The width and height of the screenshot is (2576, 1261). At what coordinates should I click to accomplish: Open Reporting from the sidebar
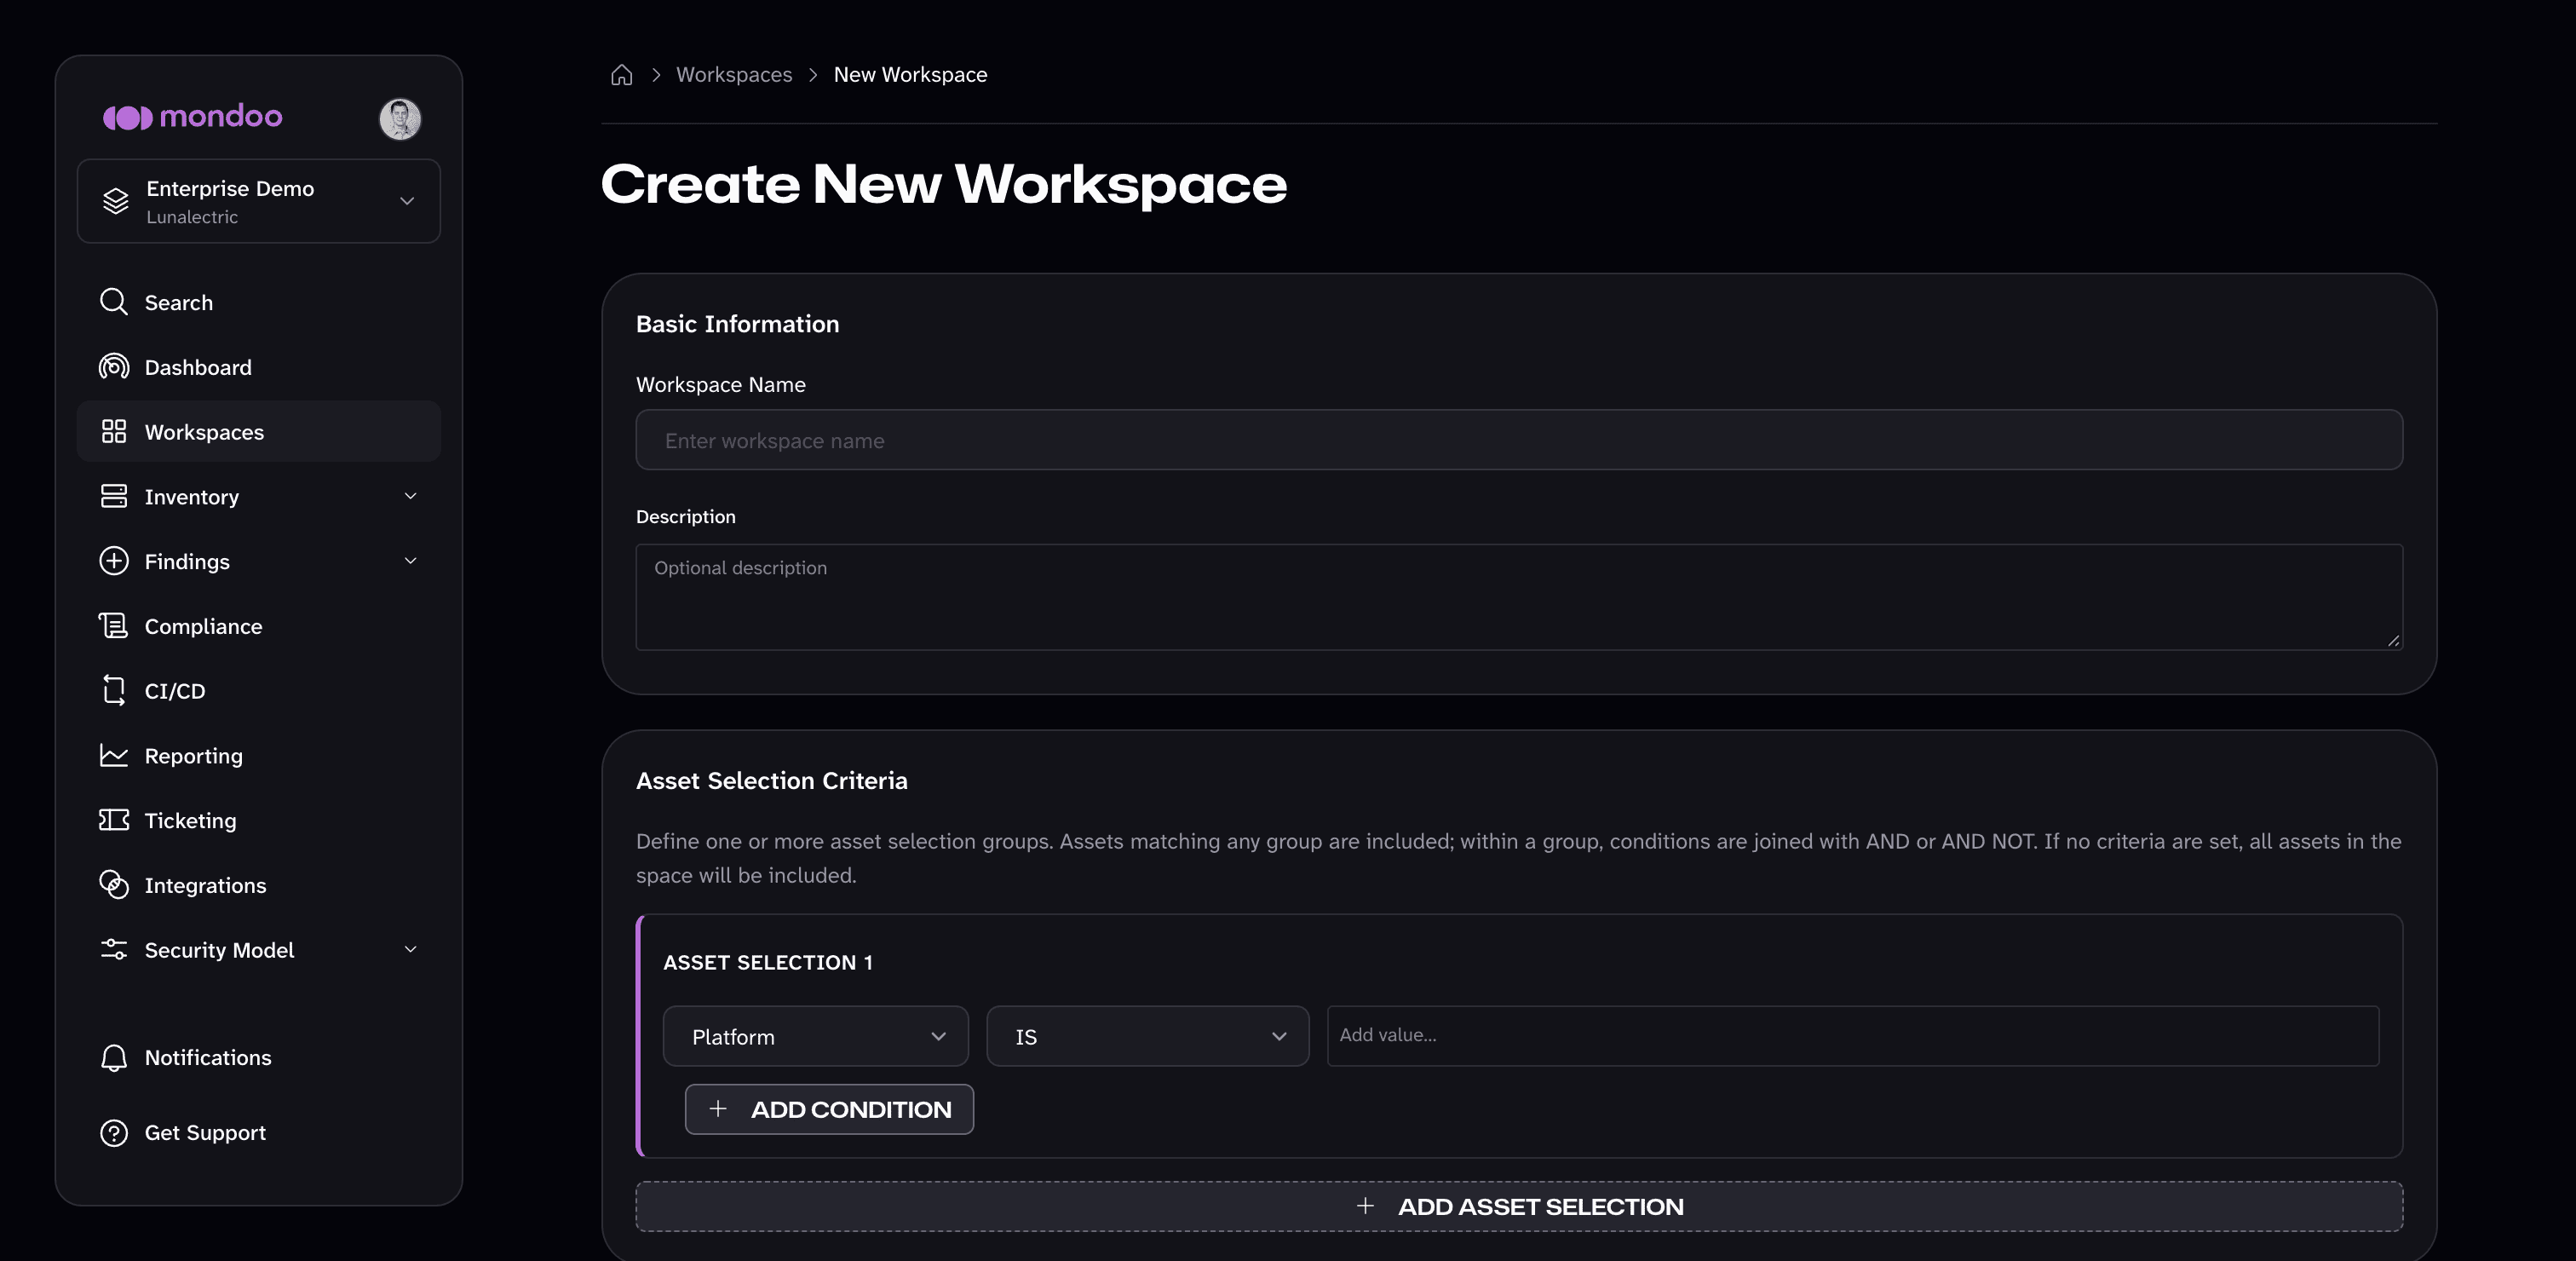pyautogui.click(x=259, y=755)
